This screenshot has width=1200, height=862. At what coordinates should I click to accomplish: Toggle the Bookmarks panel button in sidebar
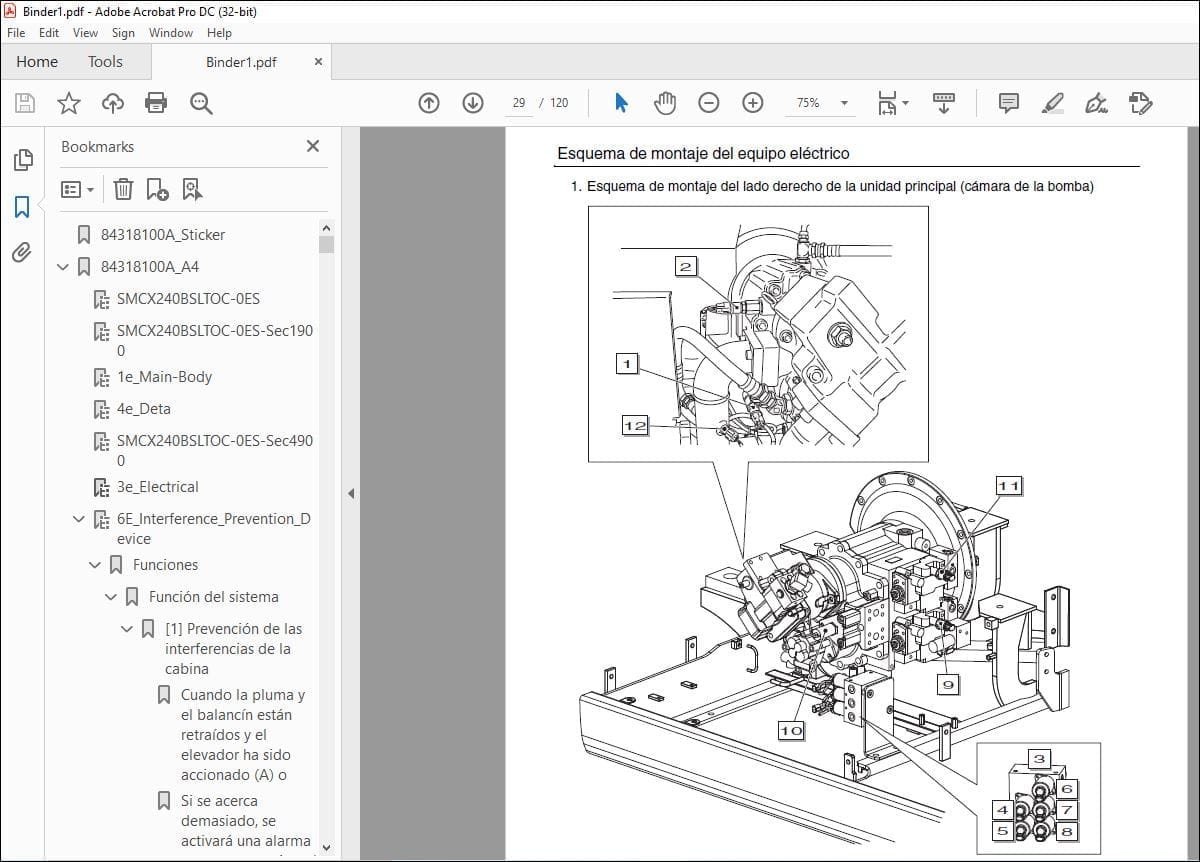[x=22, y=207]
